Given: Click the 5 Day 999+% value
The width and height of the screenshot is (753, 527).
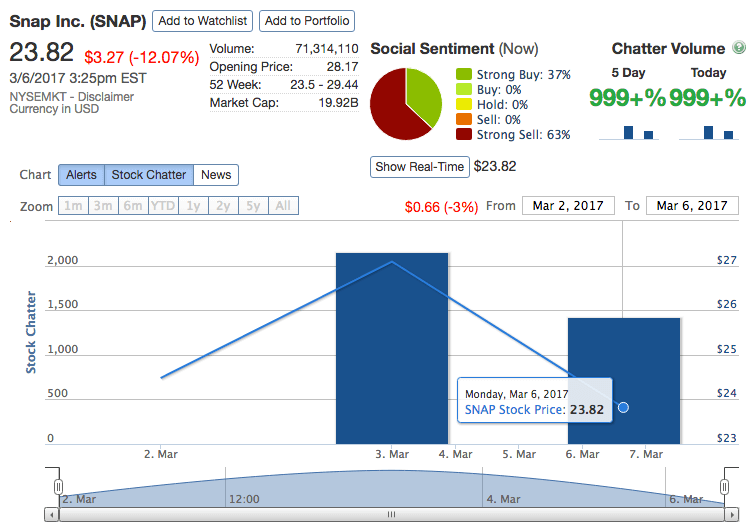Looking at the screenshot, I should [x=627, y=98].
